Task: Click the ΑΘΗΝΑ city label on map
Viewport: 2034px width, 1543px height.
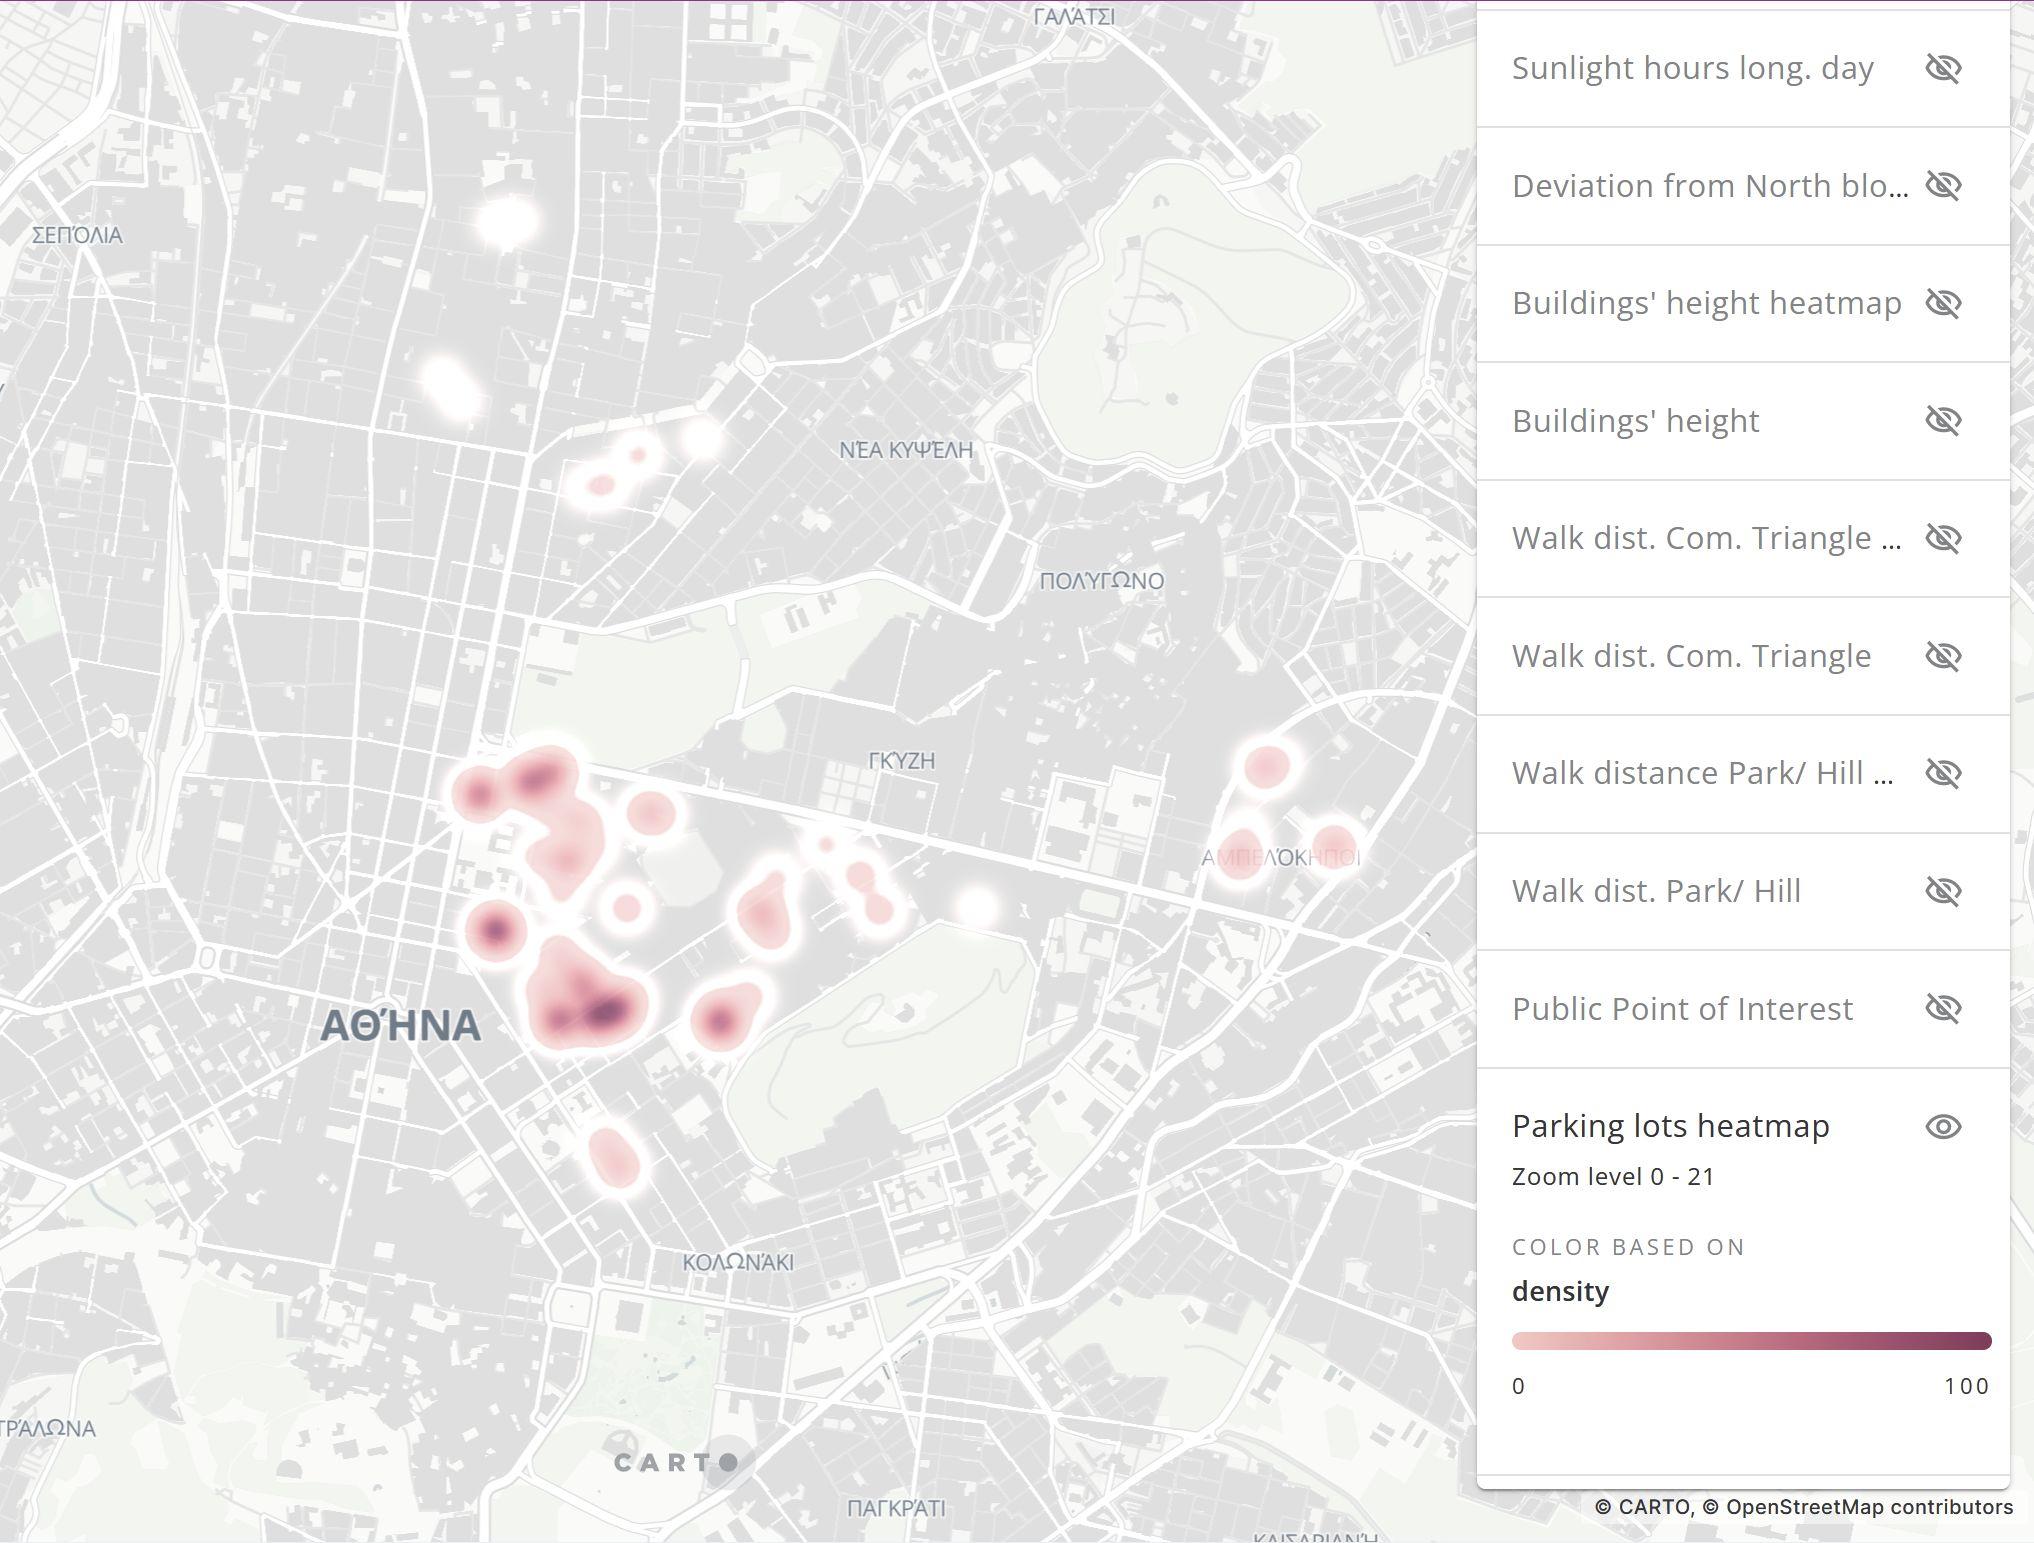Action: click(400, 1026)
